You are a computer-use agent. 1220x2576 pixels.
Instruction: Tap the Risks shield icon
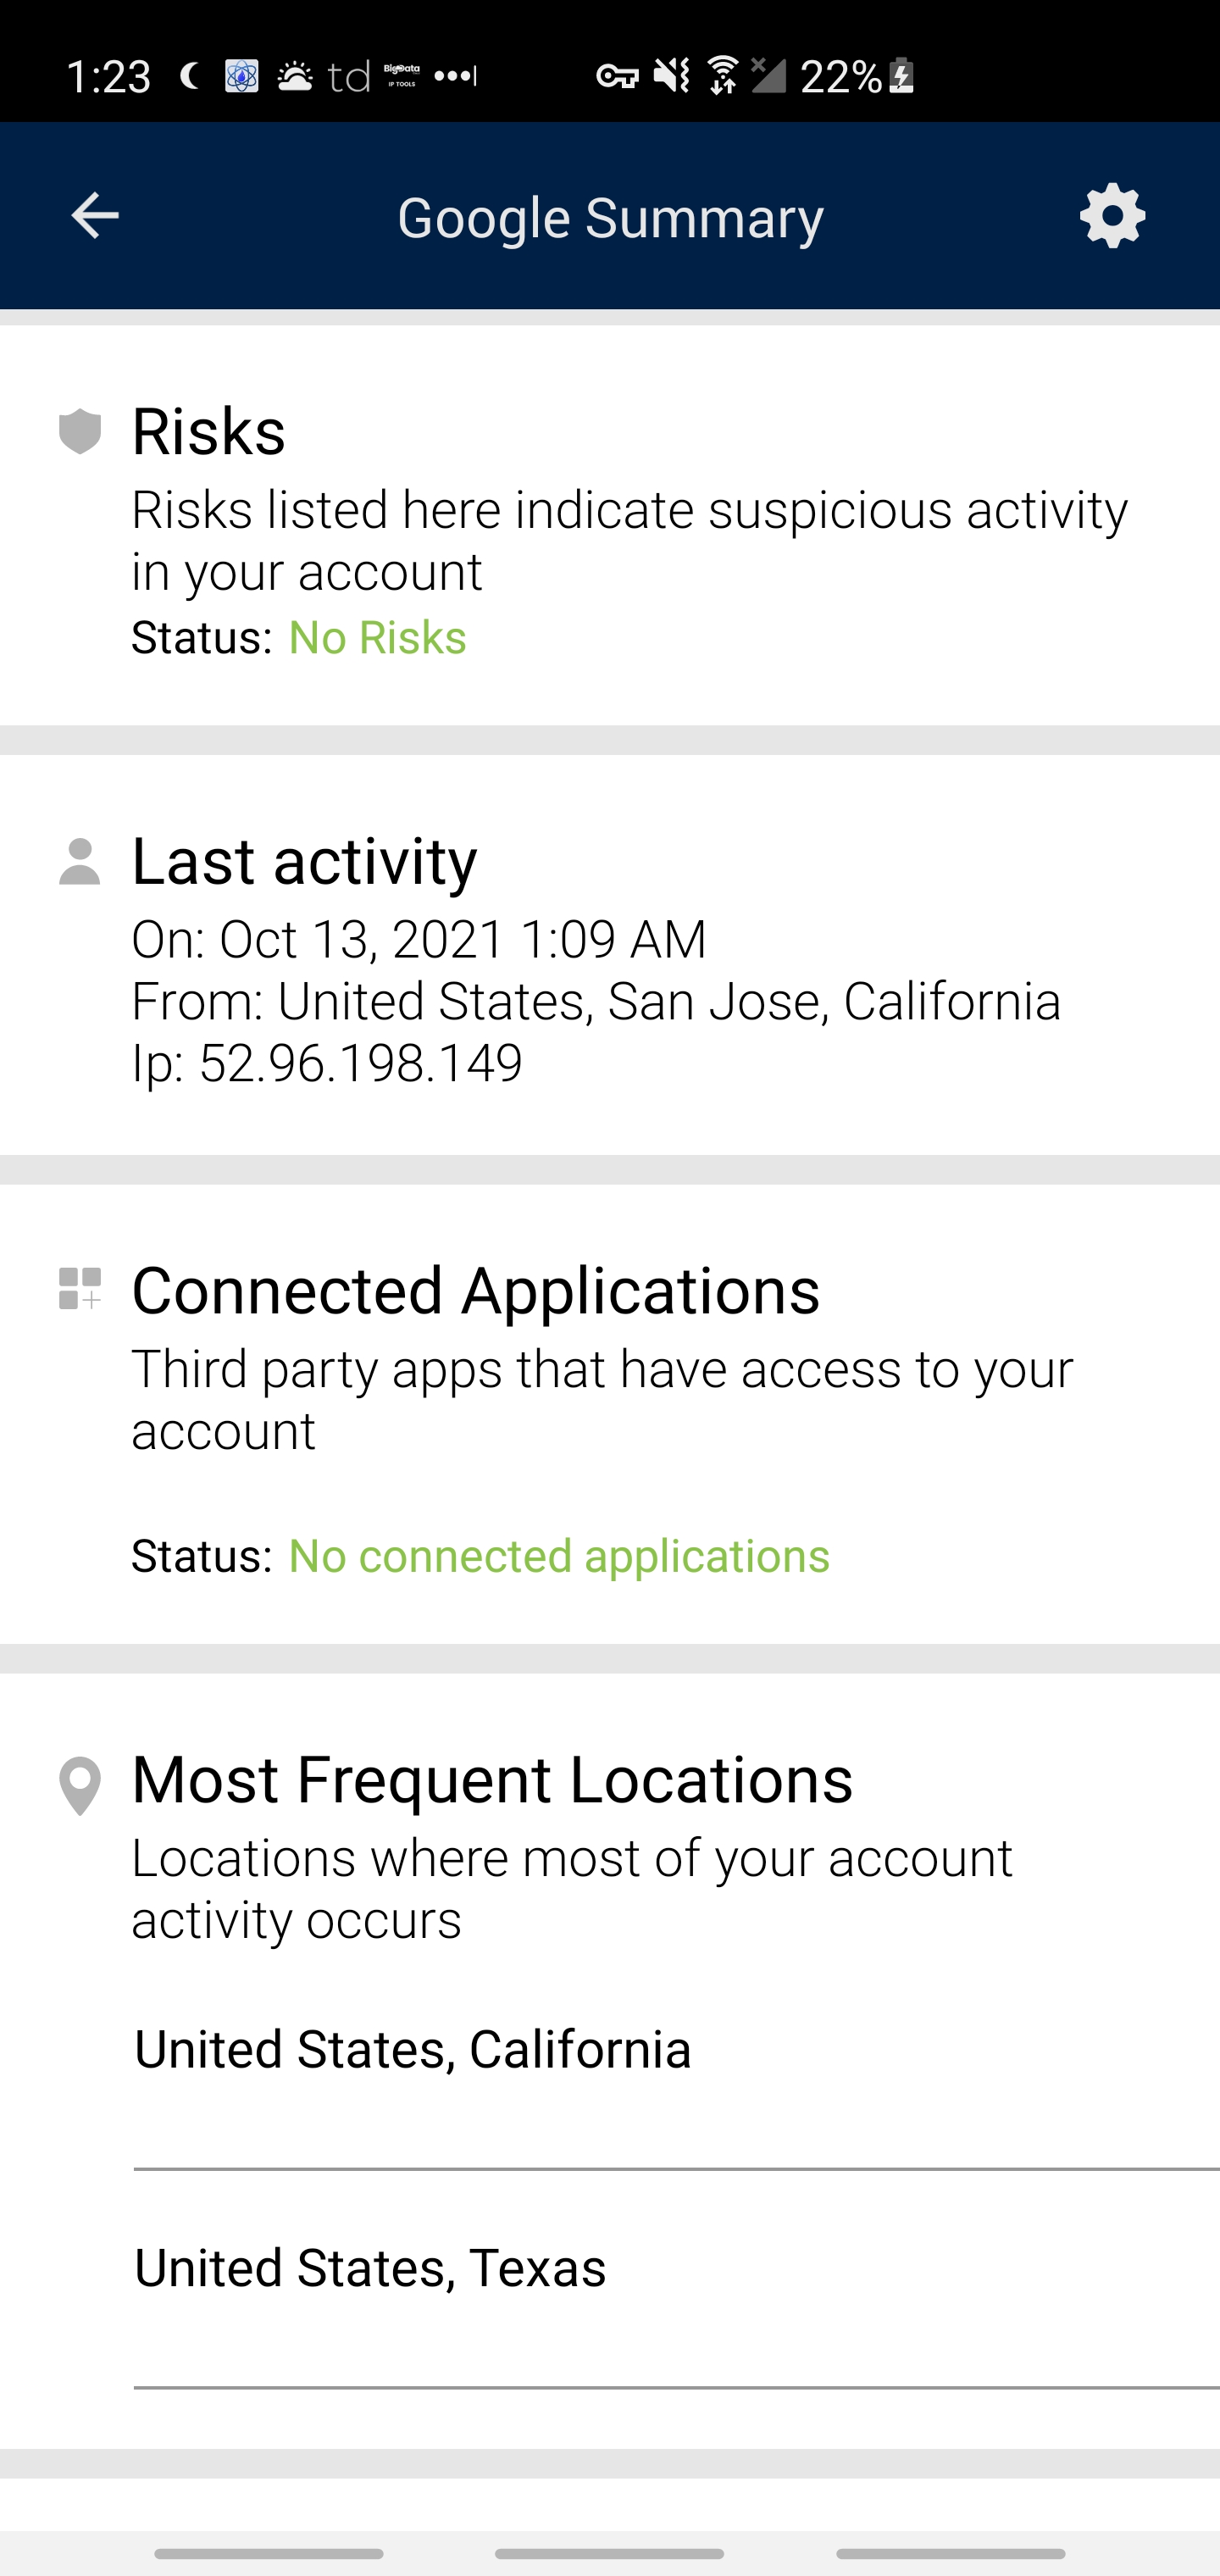80,432
